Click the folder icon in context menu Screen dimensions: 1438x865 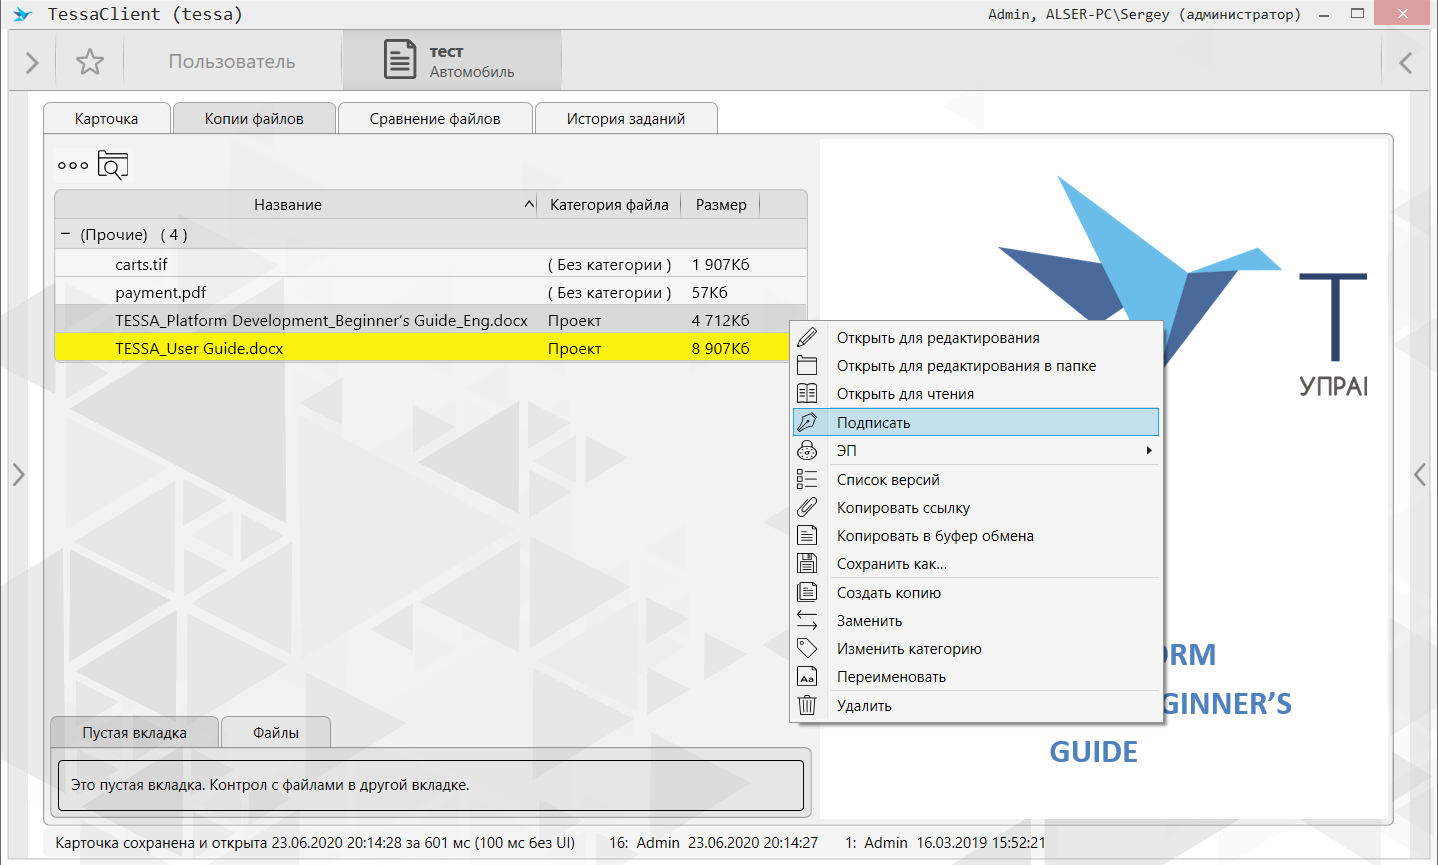tap(807, 365)
